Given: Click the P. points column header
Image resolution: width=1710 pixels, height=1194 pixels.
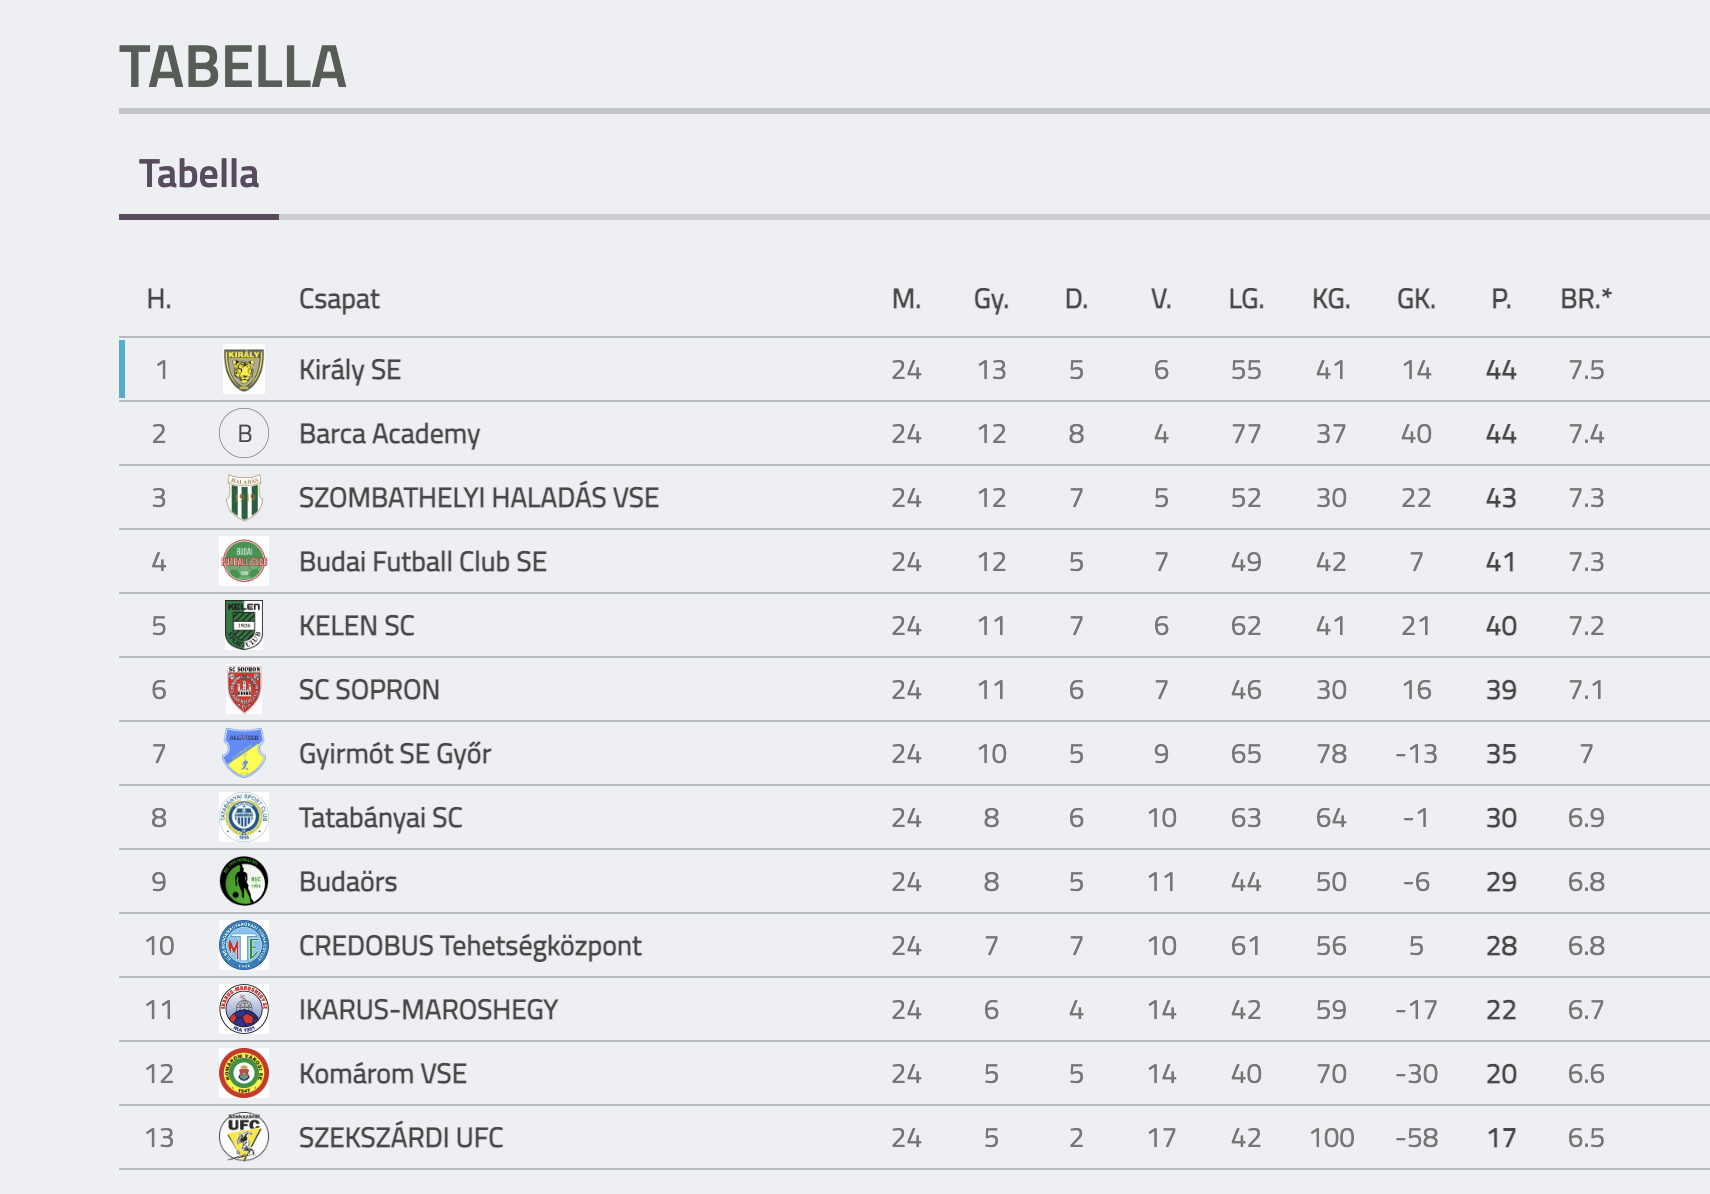Looking at the screenshot, I should [1501, 299].
